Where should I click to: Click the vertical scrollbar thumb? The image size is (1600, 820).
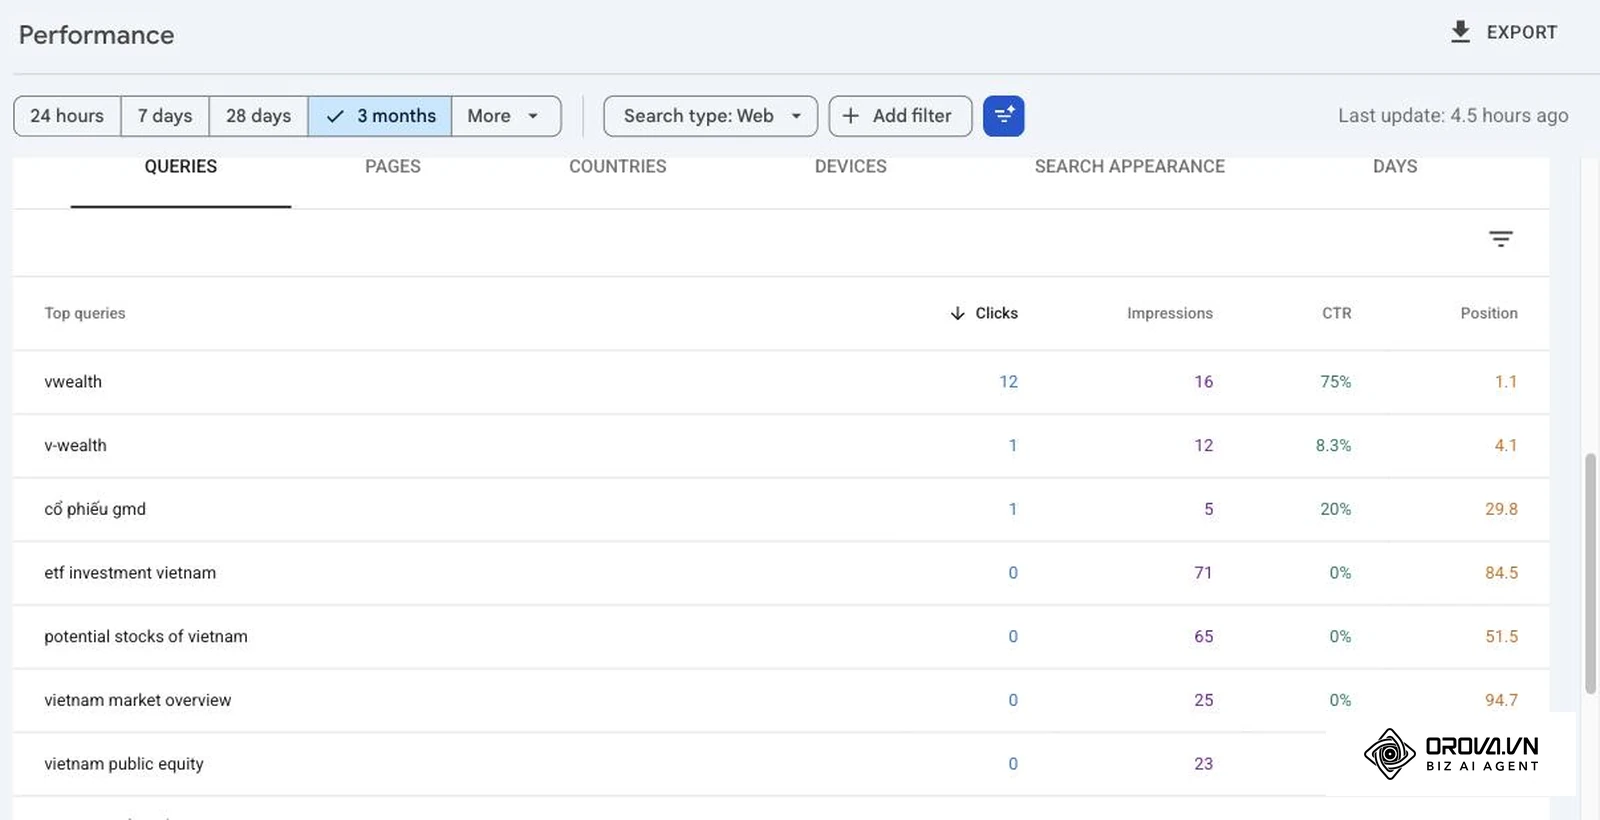click(1590, 573)
